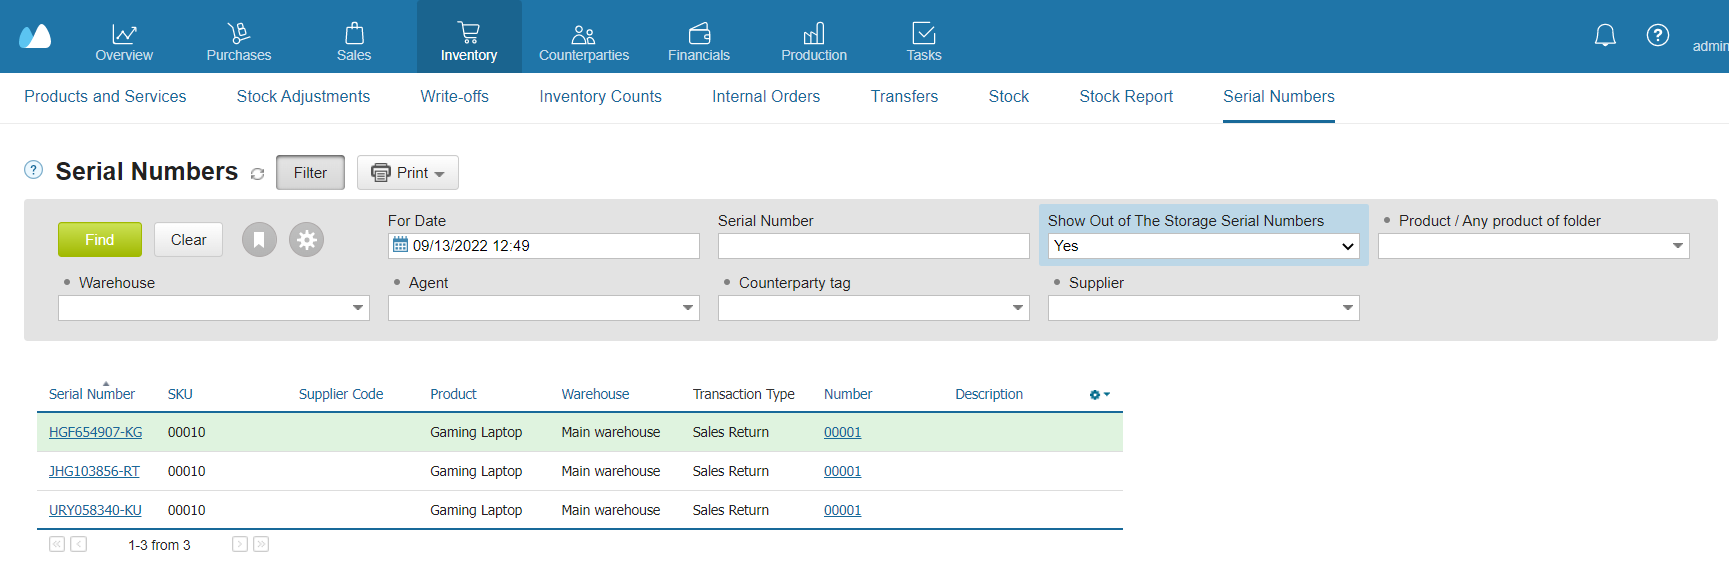The width and height of the screenshot is (1729, 575).
Task: Click the Transaction Type column header
Action: [744, 394]
